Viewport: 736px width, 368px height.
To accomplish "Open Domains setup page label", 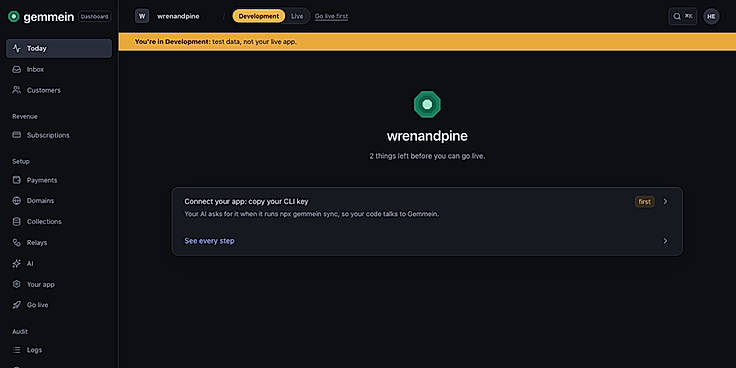I will (x=40, y=201).
